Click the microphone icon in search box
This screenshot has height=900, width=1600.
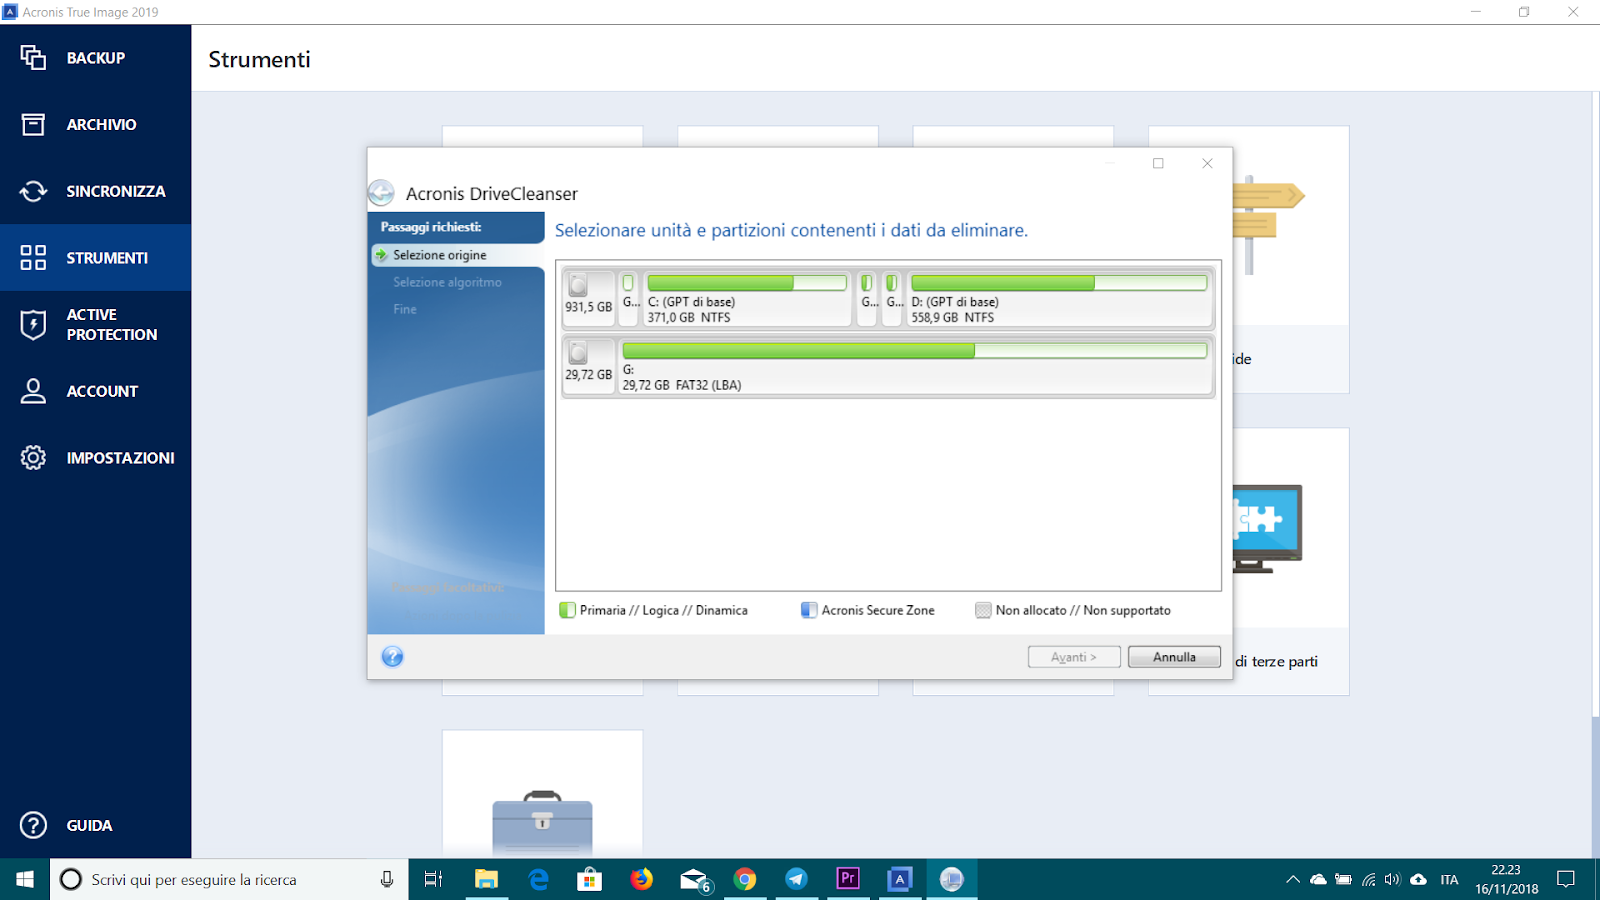click(x=387, y=879)
